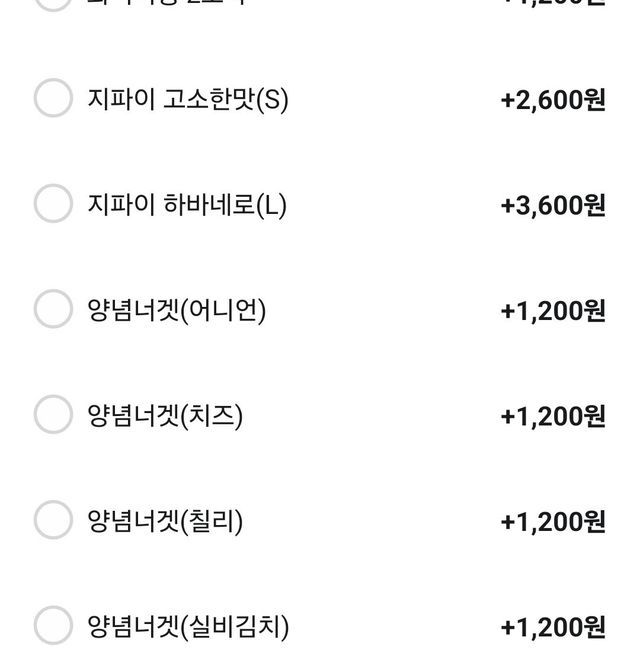Tap the 양념너겟(실비김치) option text
This screenshot has height=672, width=640.
(x=188, y=627)
